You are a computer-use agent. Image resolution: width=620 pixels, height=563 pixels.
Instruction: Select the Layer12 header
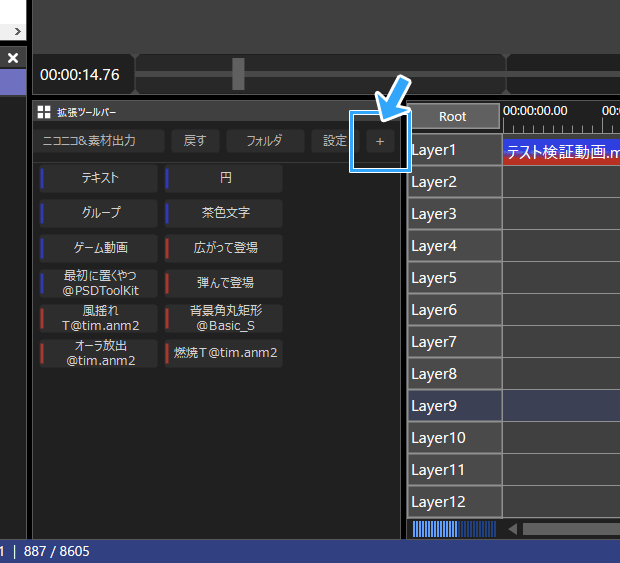tap(455, 502)
